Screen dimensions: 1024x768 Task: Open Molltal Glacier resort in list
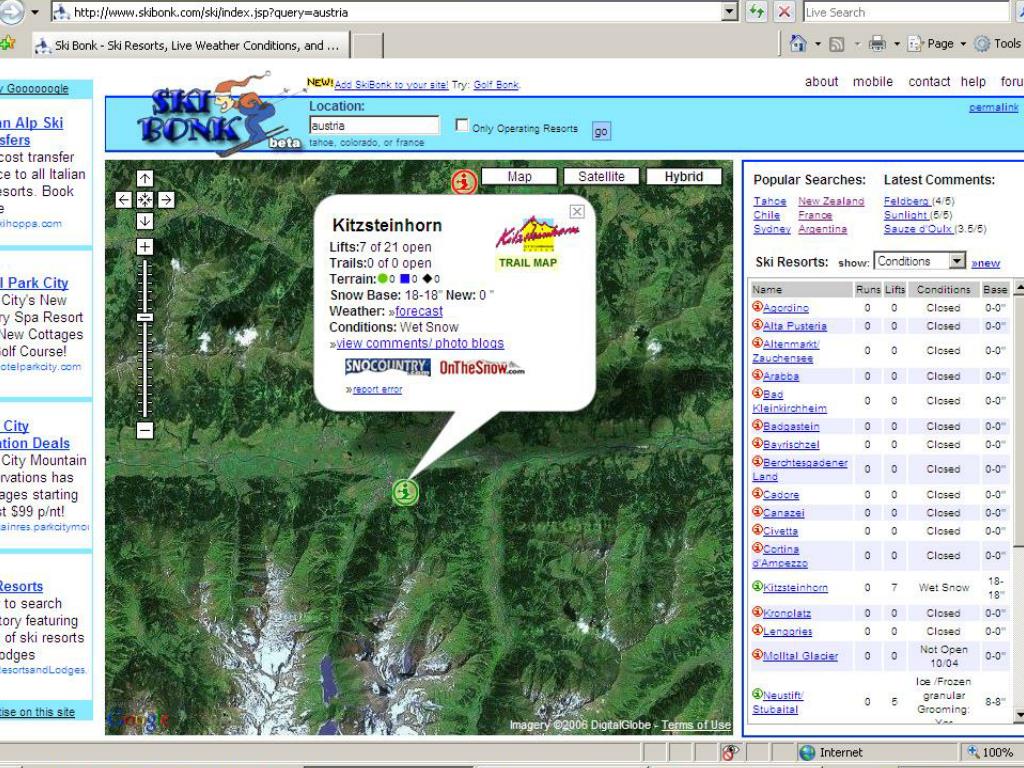pyautogui.click(x=800, y=656)
